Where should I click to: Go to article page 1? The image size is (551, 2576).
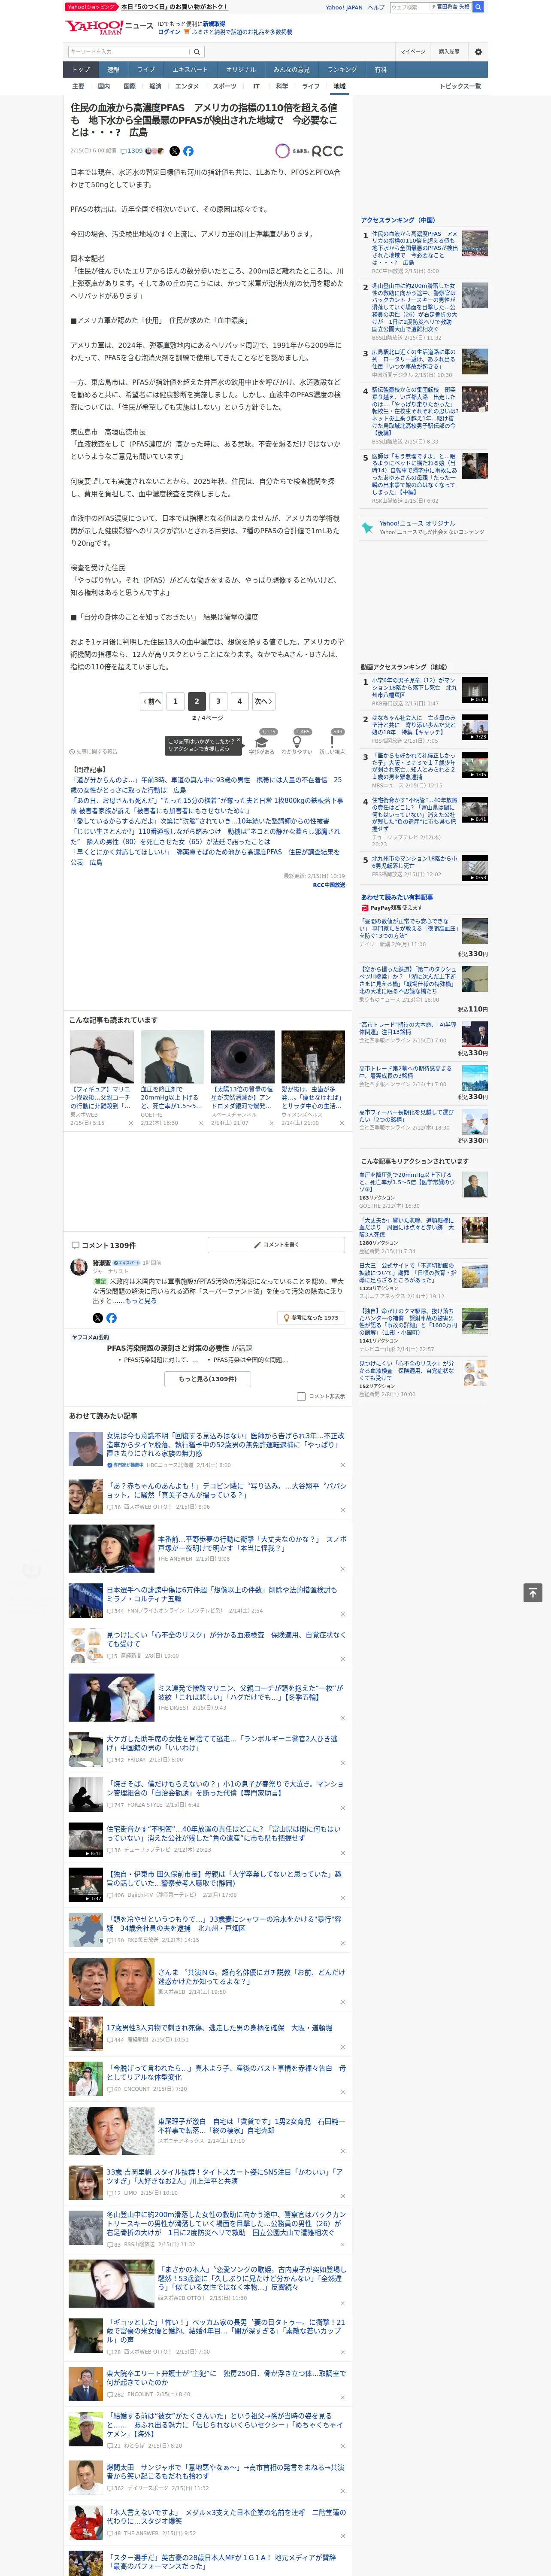point(175,701)
